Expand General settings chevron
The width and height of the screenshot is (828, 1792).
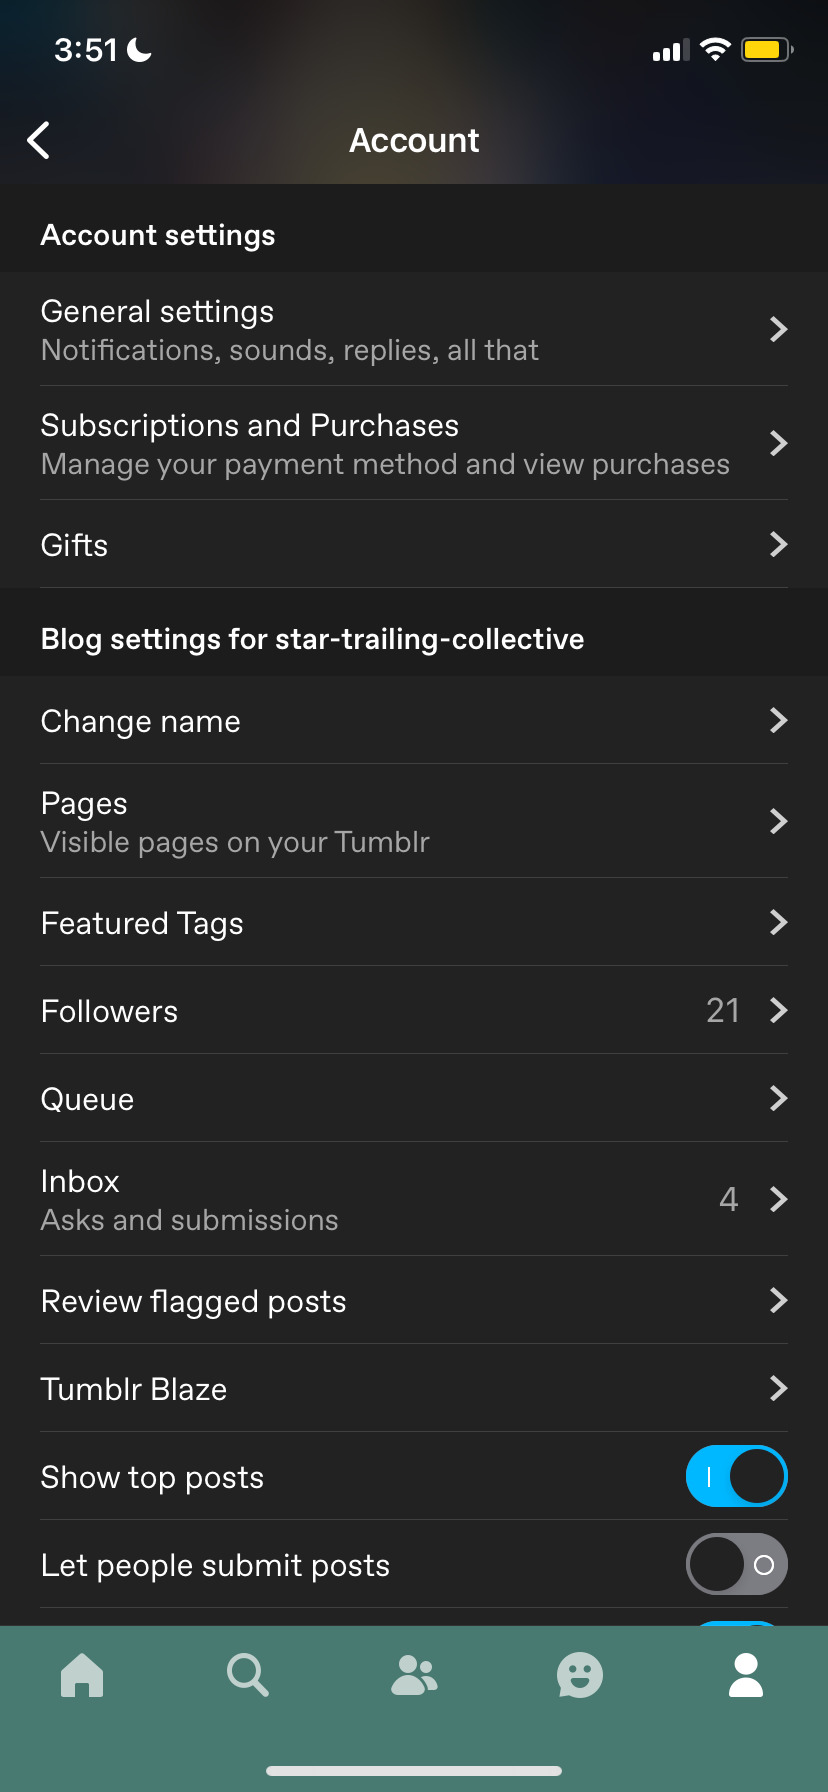(x=779, y=329)
